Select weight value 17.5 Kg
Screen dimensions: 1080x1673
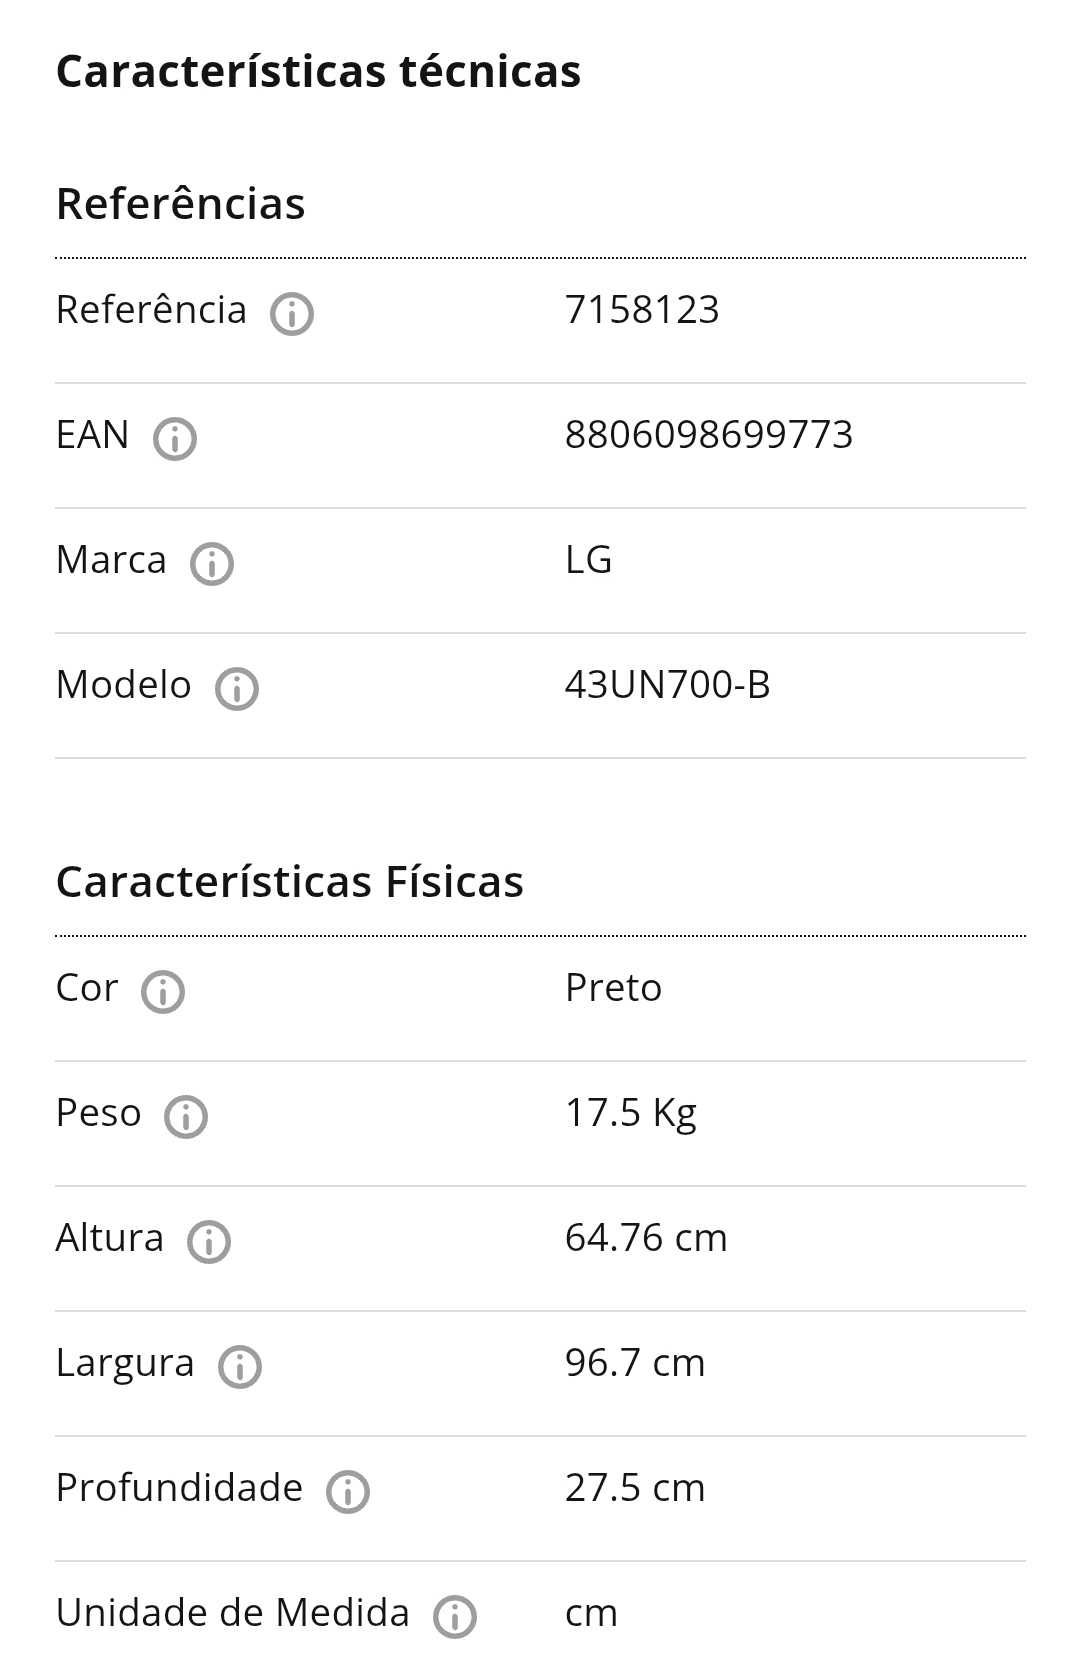[x=631, y=1114]
